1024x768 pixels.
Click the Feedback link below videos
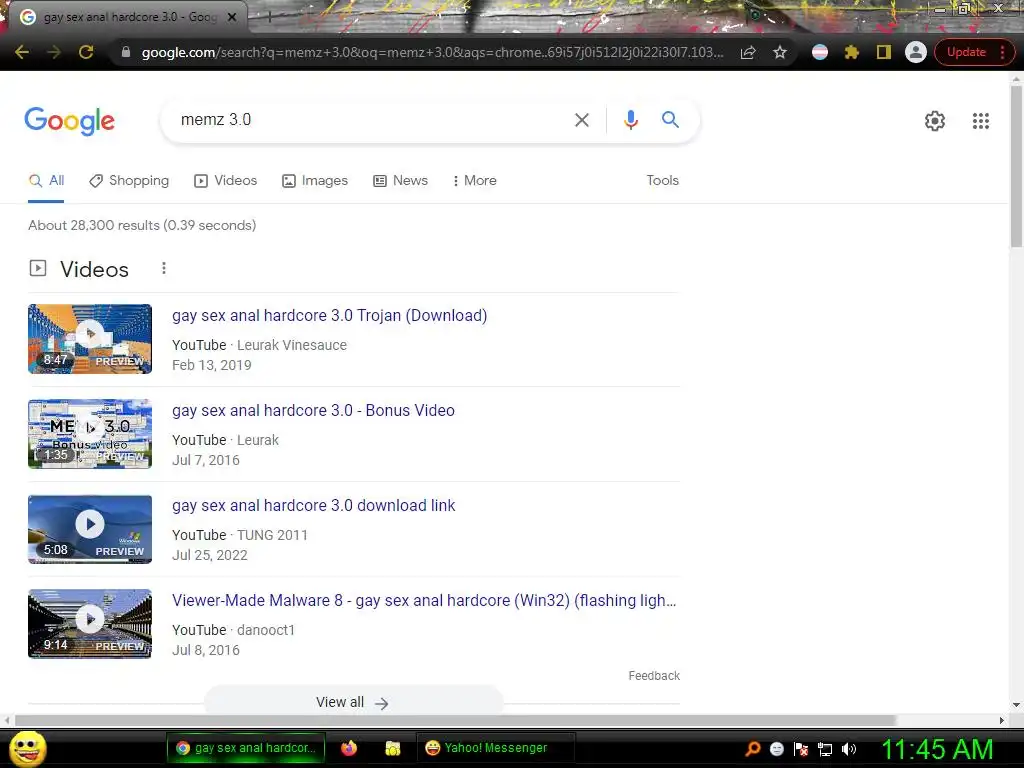pyautogui.click(x=654, y=676)
